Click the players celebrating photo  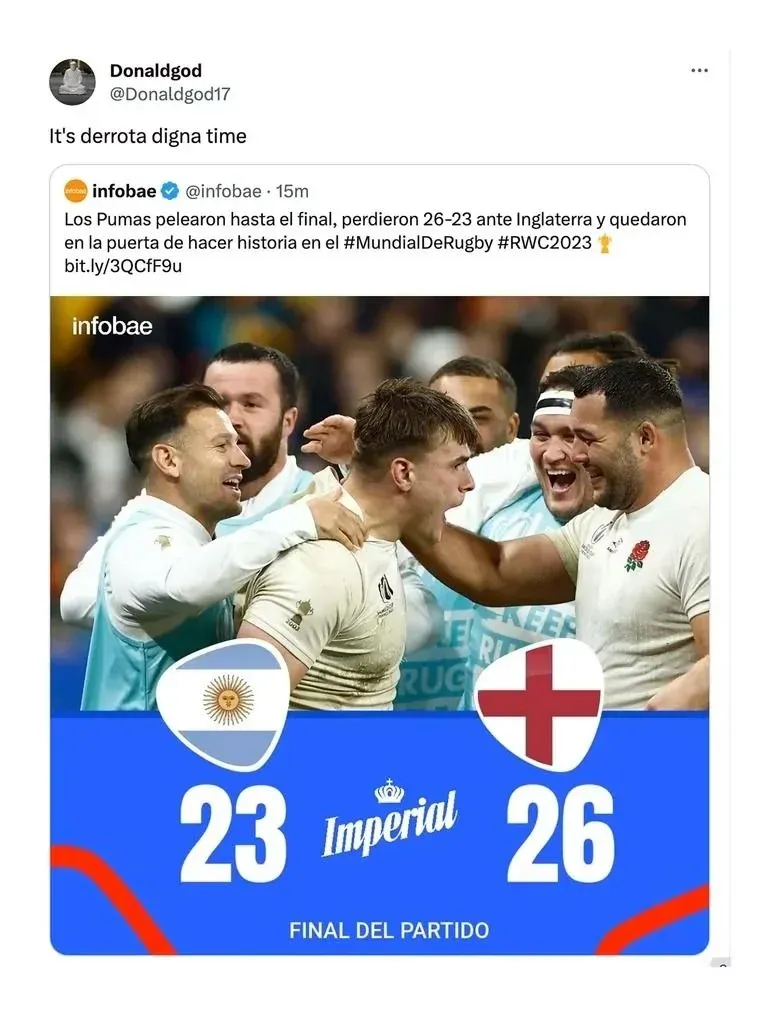pos(380,480)
